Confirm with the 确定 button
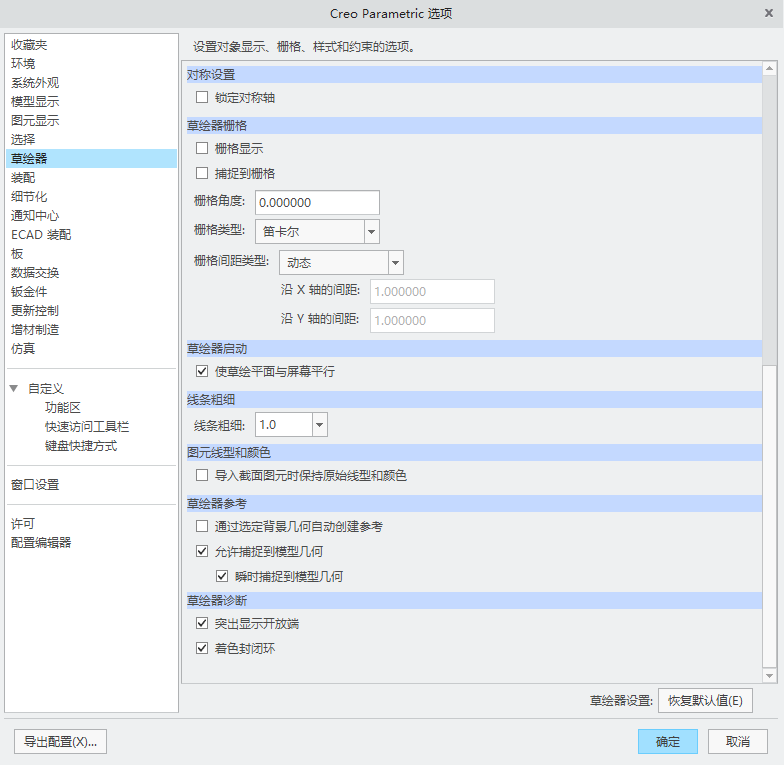The height and width of the screenshot is (765, 784). (x=668, y=742)
